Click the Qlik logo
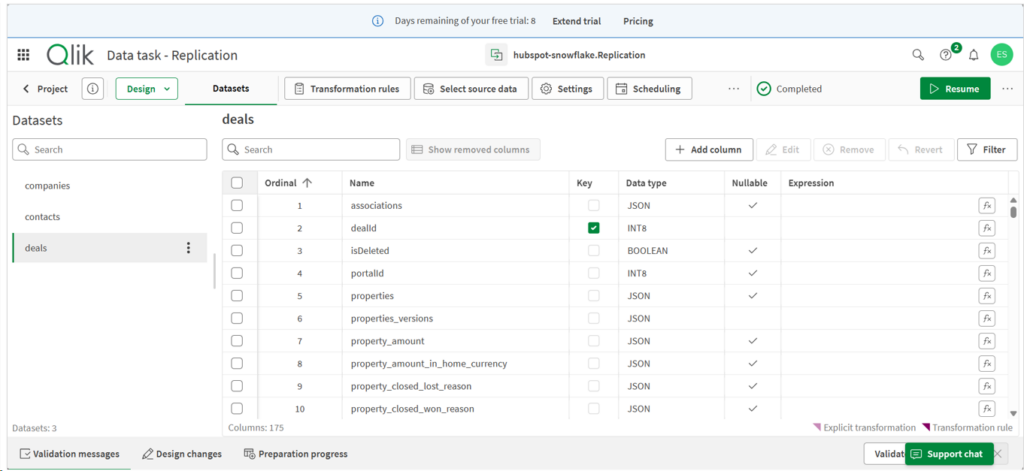This screenshot has height=471, width=1024. click(x=70, y=55)
